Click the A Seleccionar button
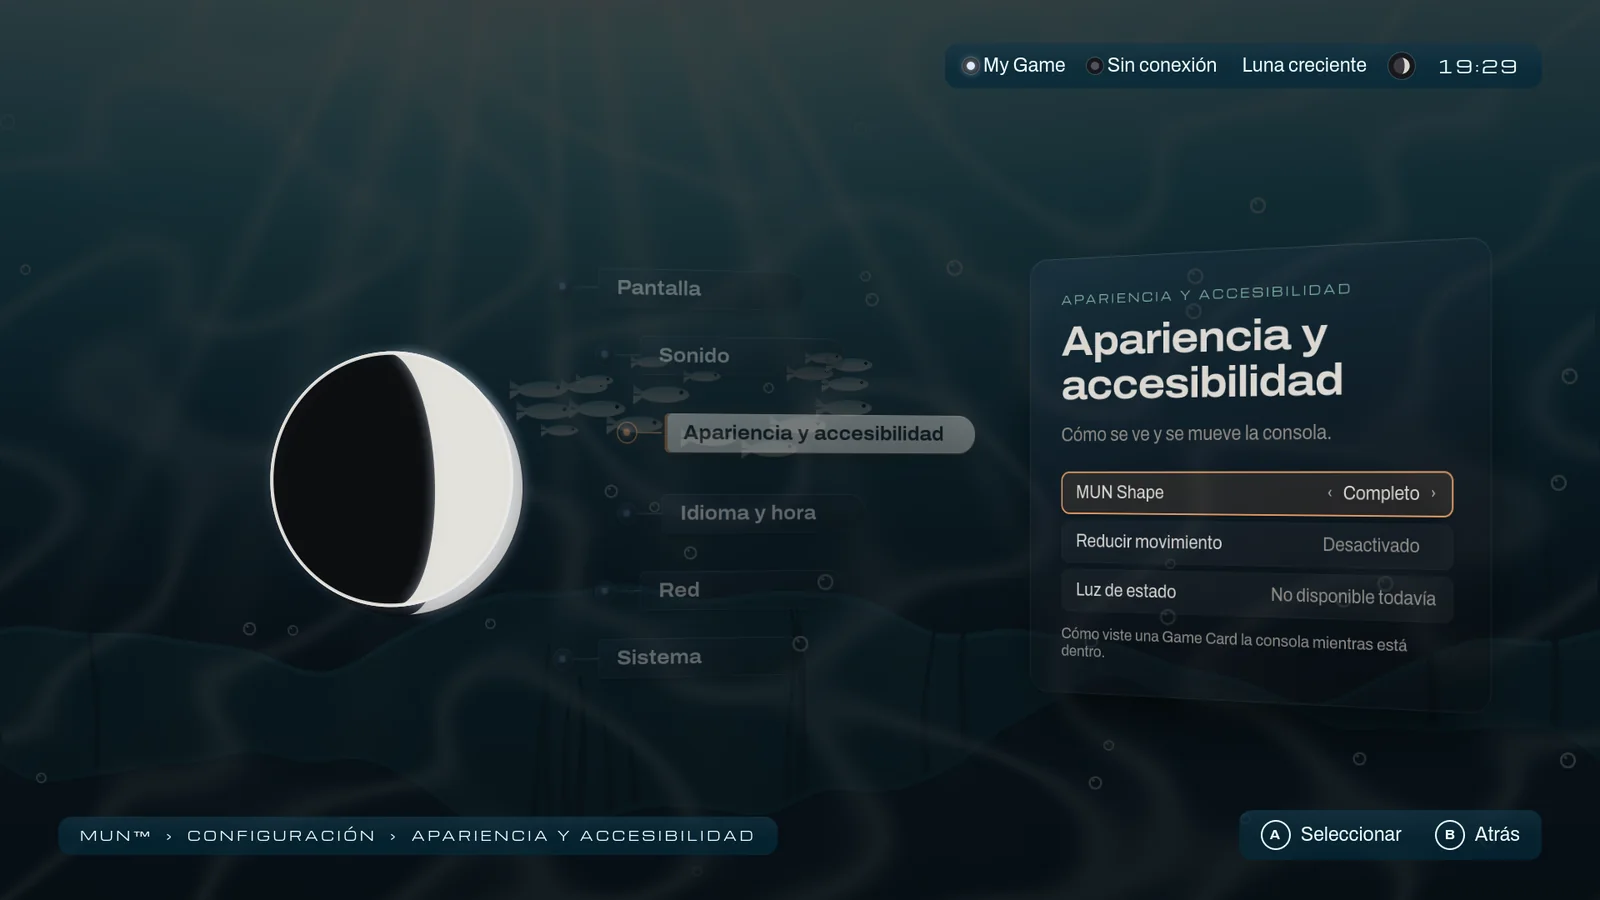This screenshot has width=1600, height=900. (1331, 835)
